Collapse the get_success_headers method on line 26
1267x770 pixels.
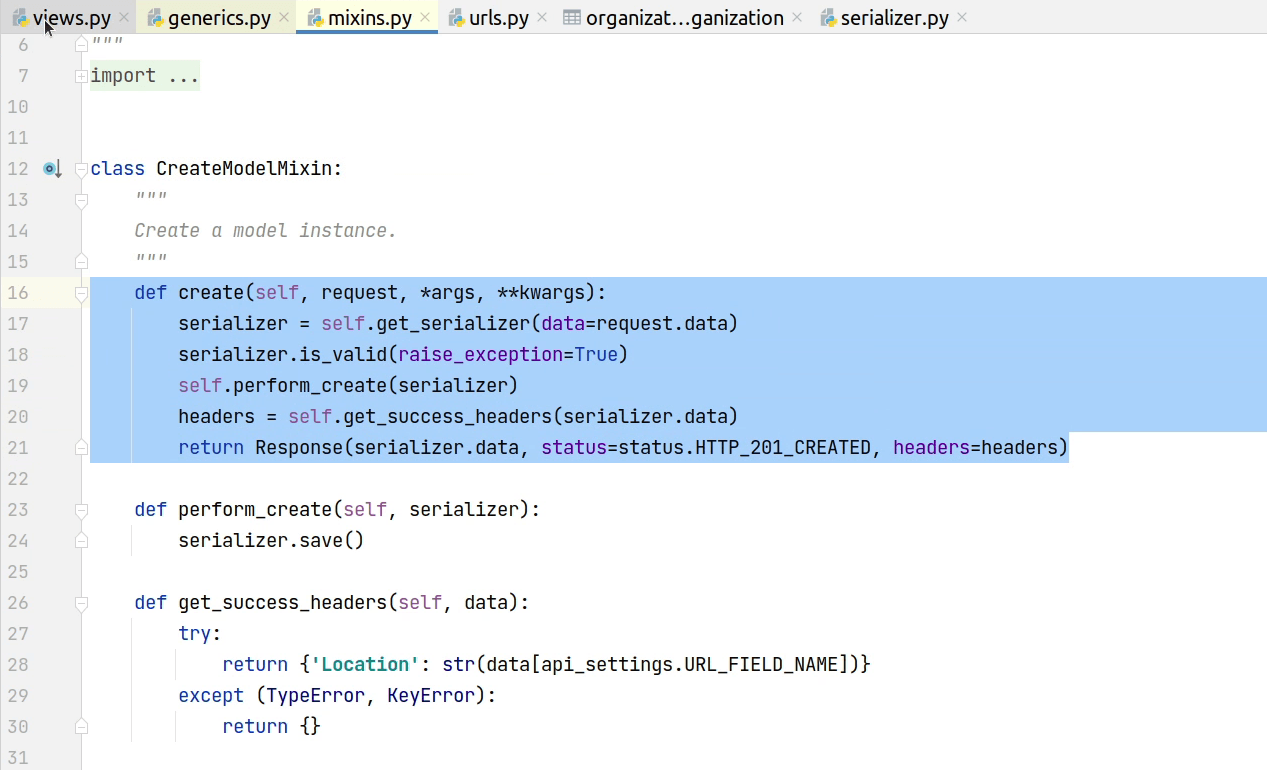(x=81, y=603)
